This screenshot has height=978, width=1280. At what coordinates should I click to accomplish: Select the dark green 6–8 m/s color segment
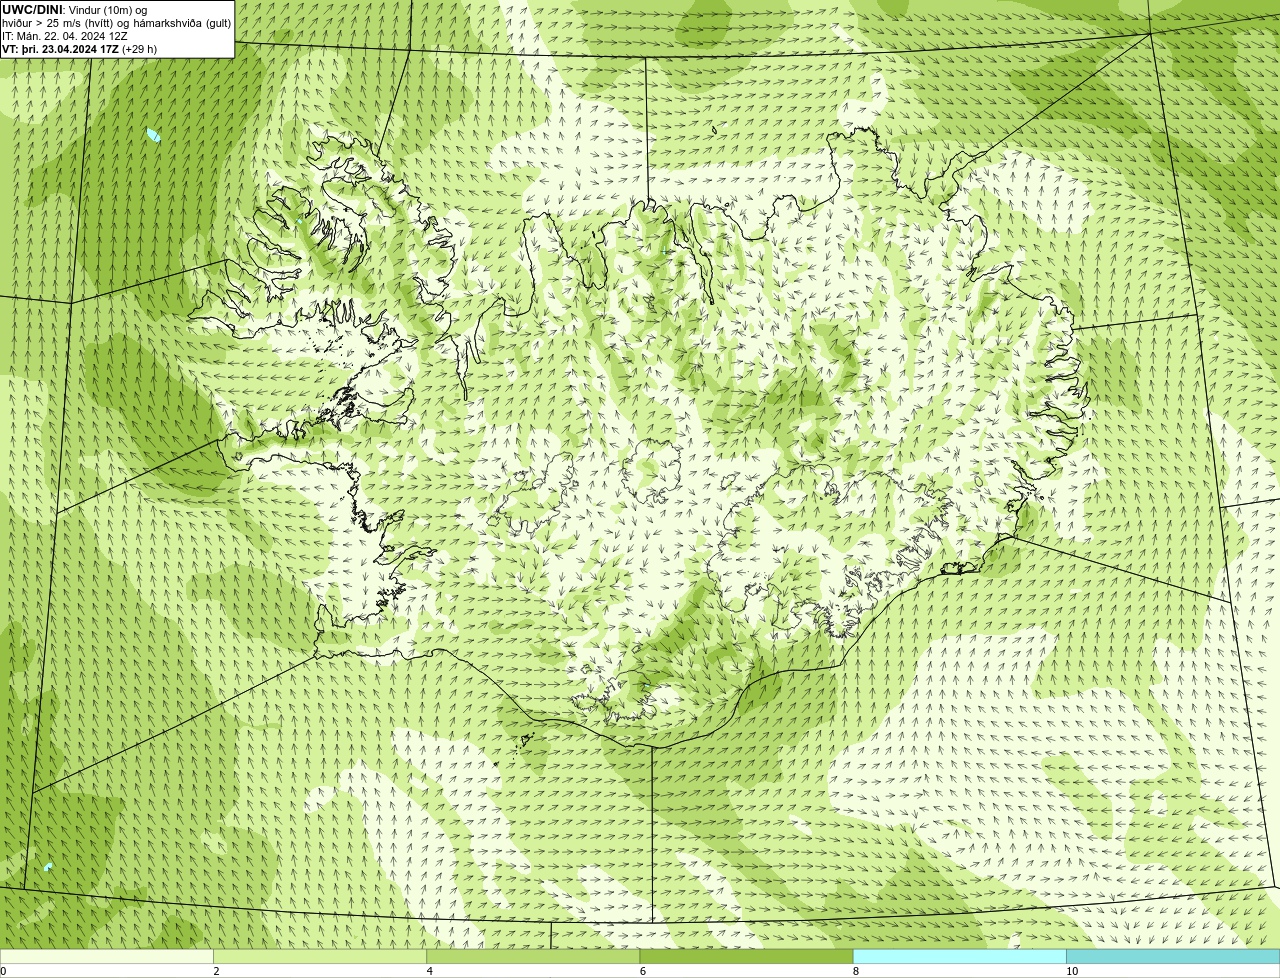[x=746, y=957]
